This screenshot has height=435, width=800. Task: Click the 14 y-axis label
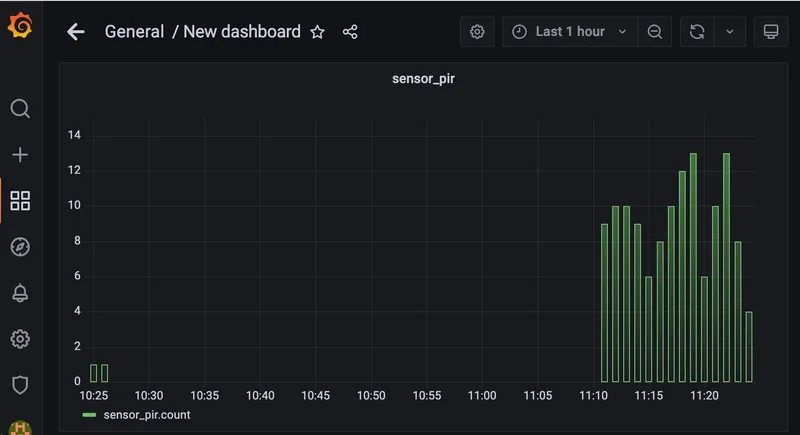coord(74,135)
